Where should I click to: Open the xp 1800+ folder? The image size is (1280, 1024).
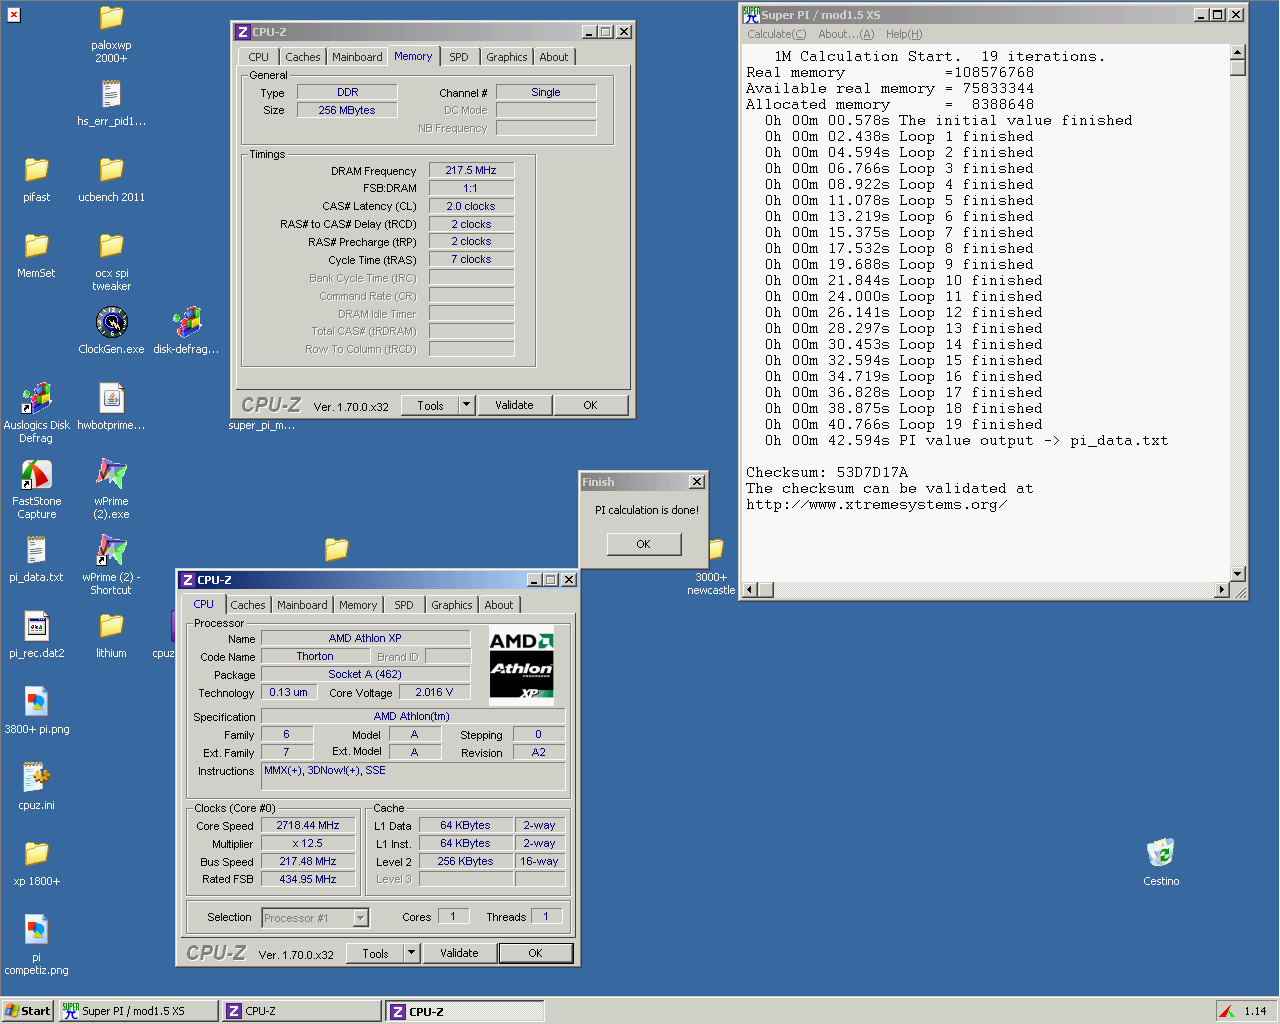coord(36,855)
